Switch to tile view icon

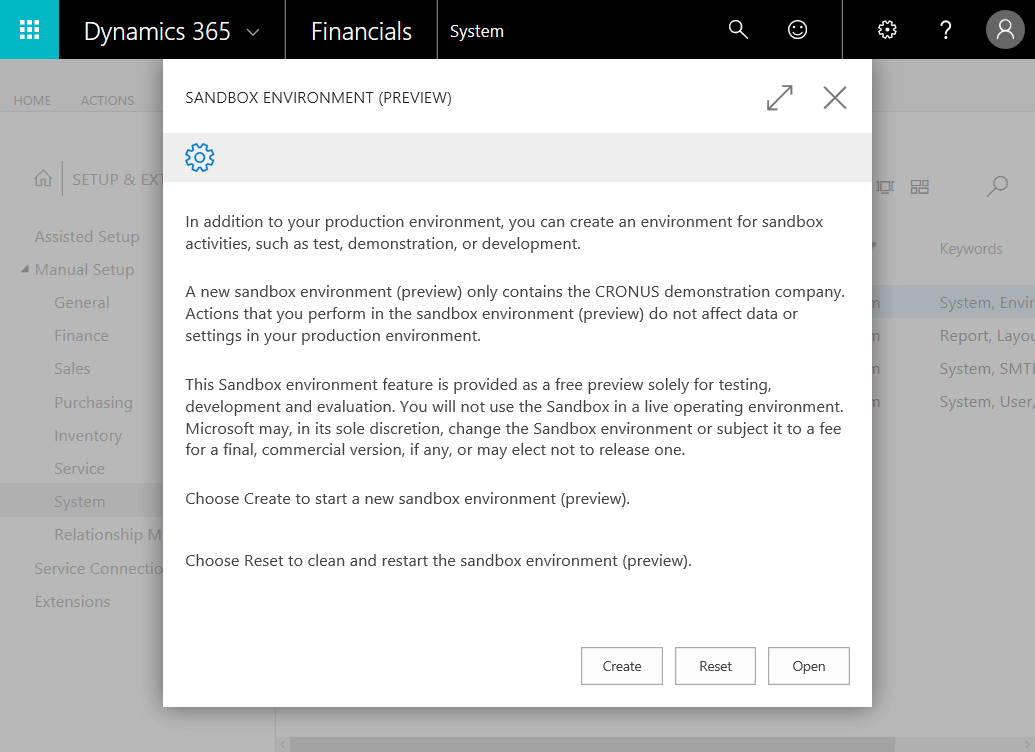coord(920,187)
